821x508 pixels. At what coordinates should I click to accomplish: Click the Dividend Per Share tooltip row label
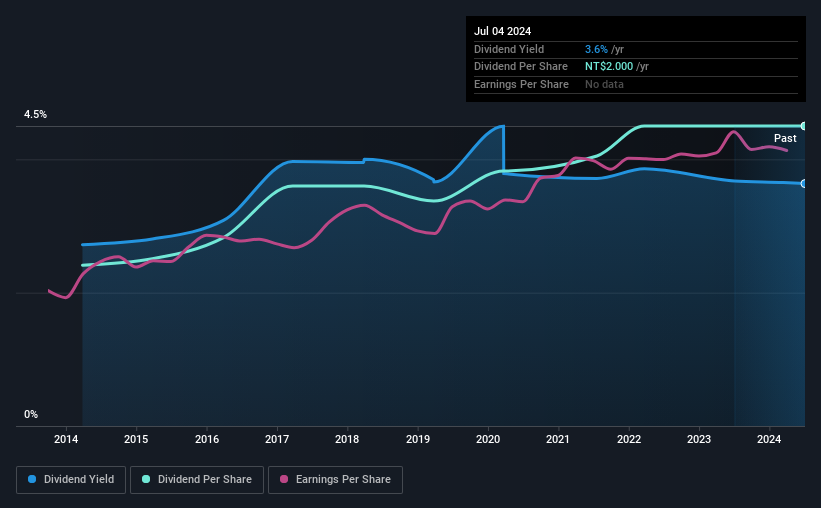click(x=520, y=67)
